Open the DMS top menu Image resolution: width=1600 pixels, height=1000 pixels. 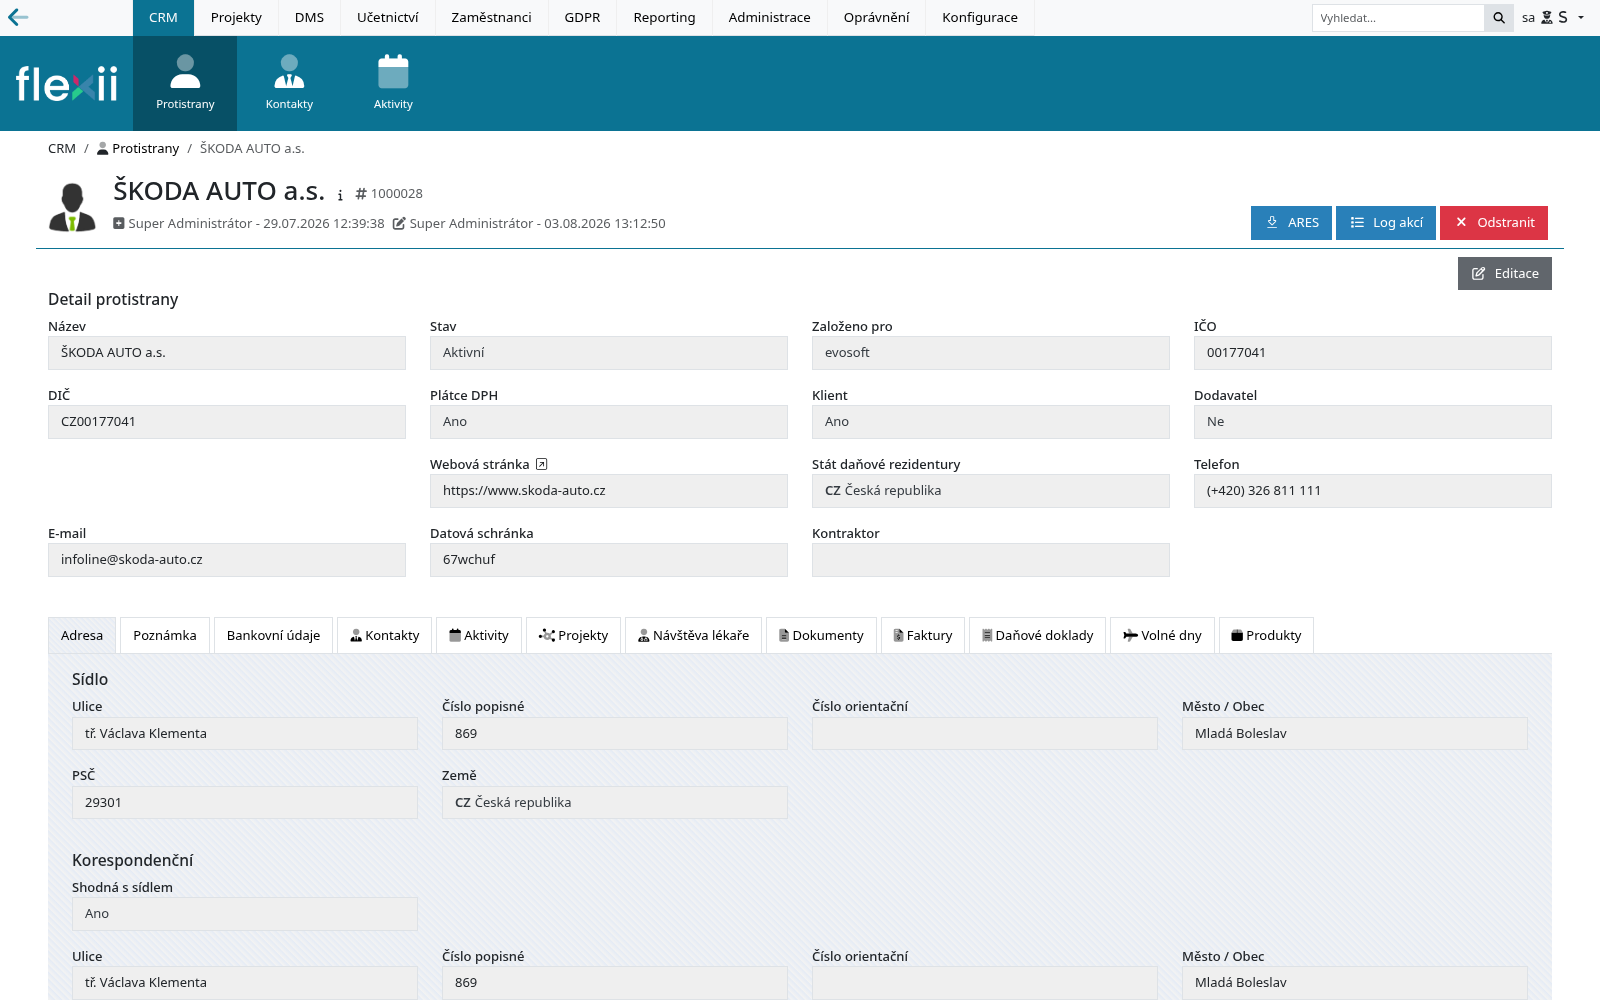(309, 18)
